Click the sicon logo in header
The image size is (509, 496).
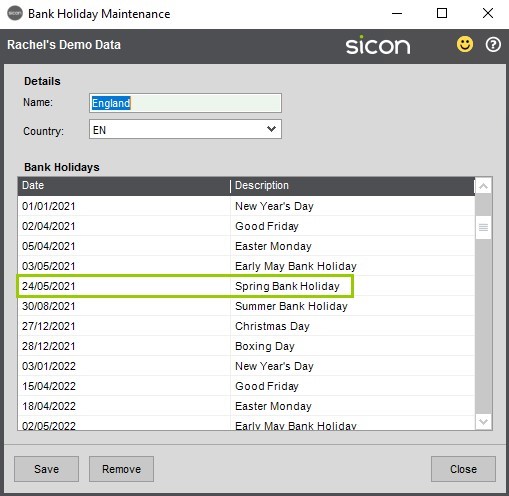[378, 45]
